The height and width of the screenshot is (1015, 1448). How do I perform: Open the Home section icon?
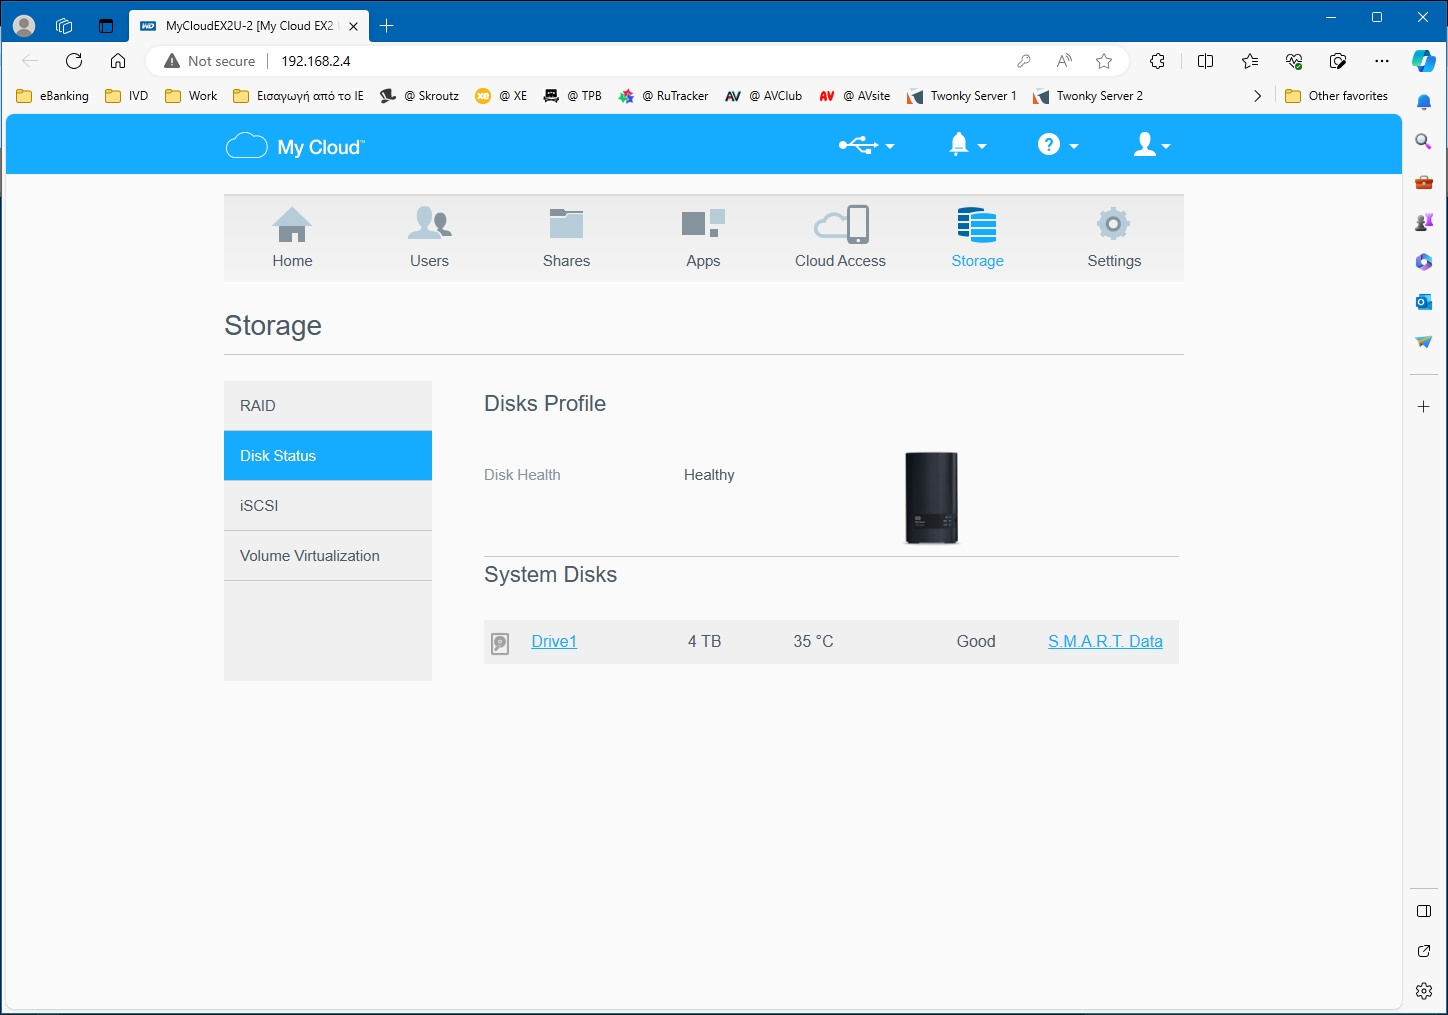coord(292,225)
